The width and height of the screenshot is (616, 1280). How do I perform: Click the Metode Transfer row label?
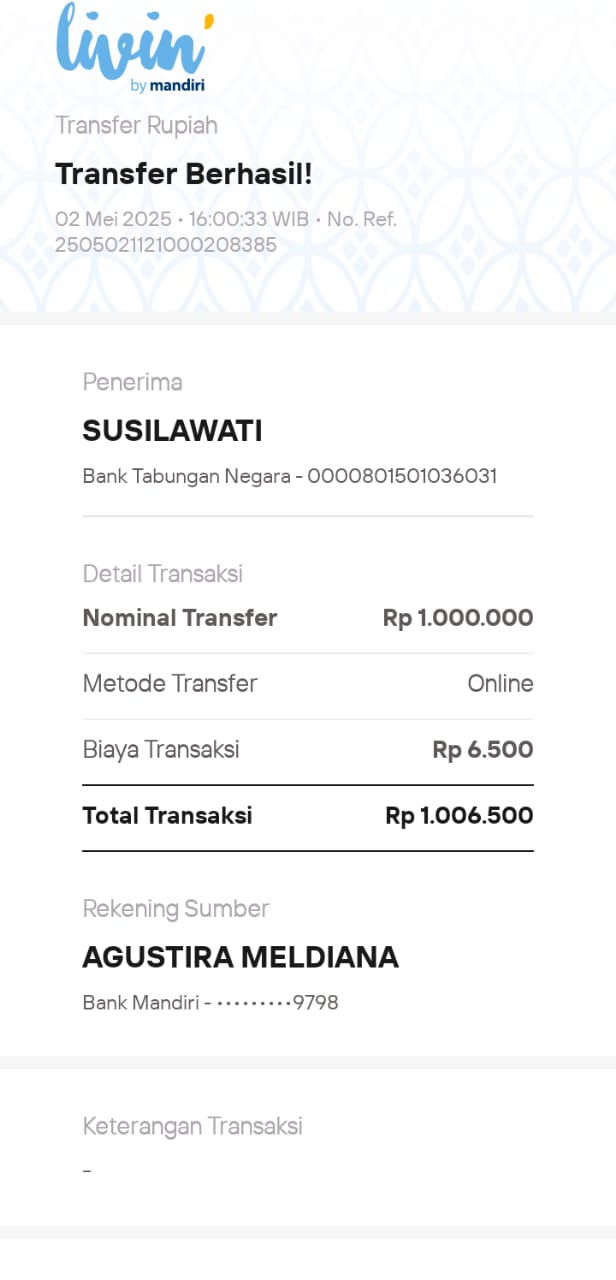tap(170, 684)
